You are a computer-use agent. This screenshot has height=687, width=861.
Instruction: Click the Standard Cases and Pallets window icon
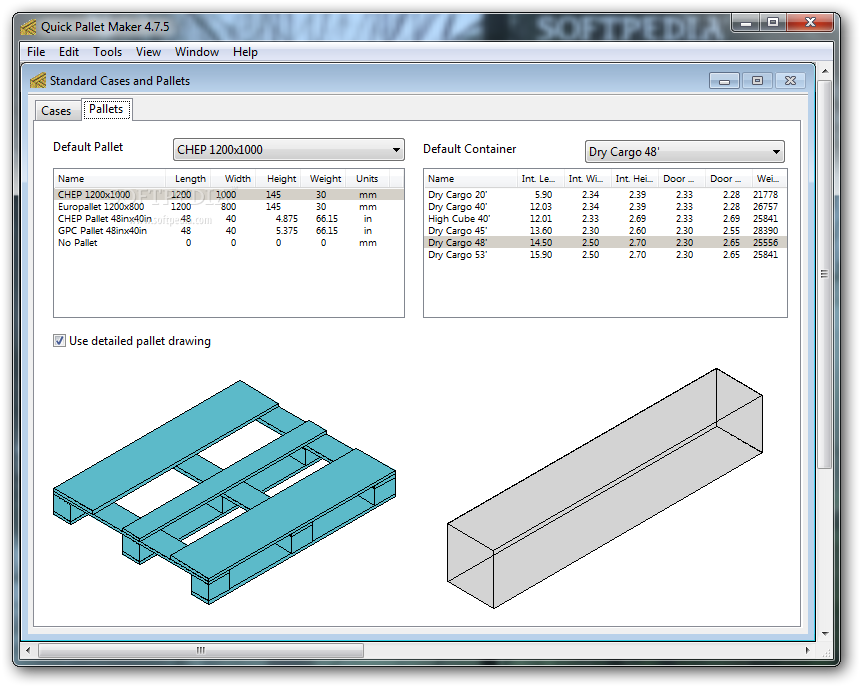click(38, 81)
